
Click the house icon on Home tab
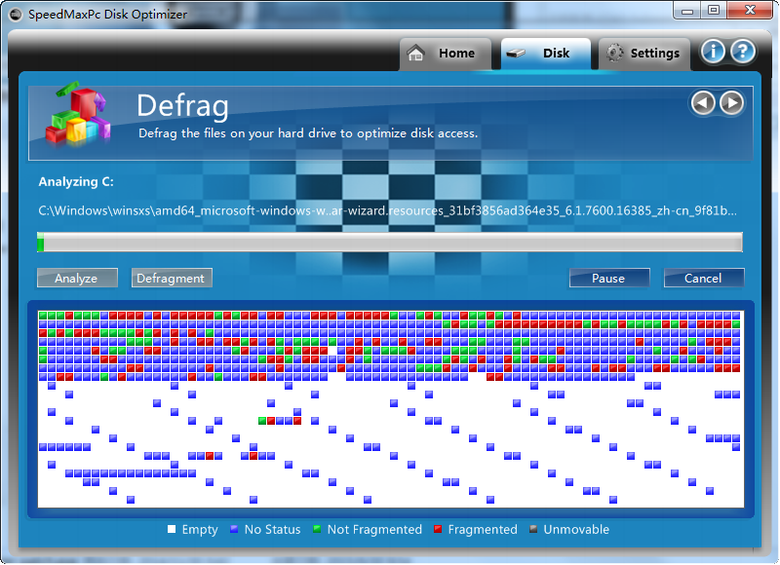417,54
